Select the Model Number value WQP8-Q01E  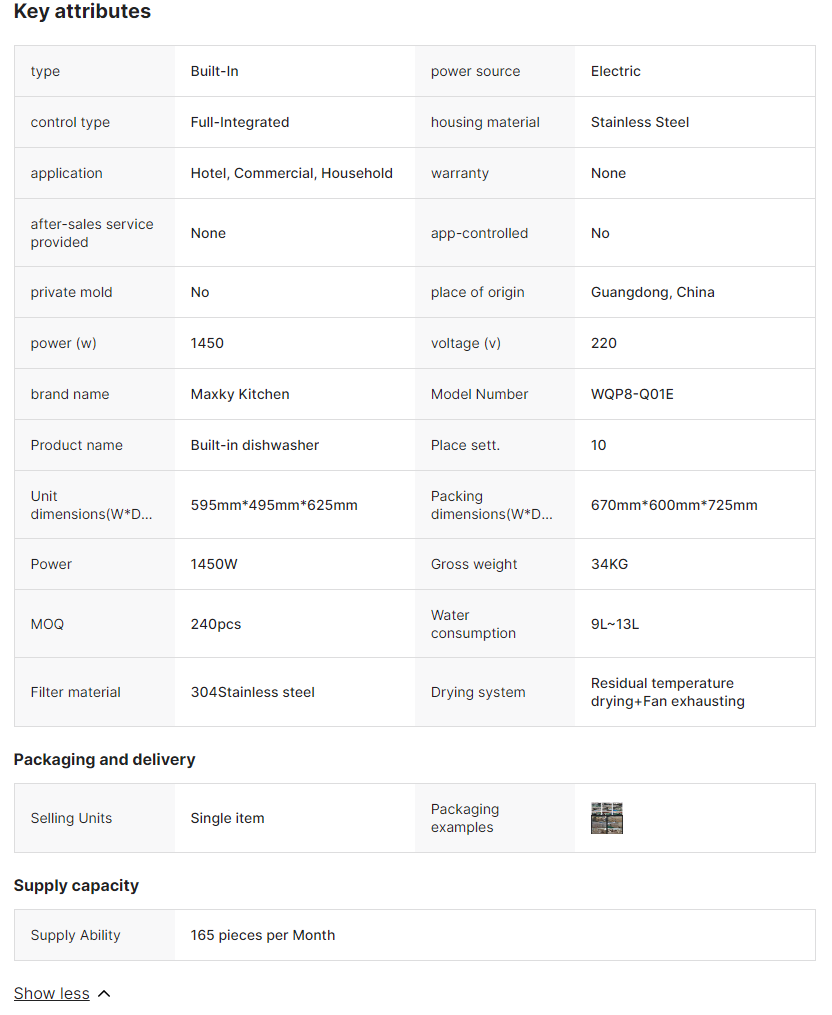click(x=632, y=394)
